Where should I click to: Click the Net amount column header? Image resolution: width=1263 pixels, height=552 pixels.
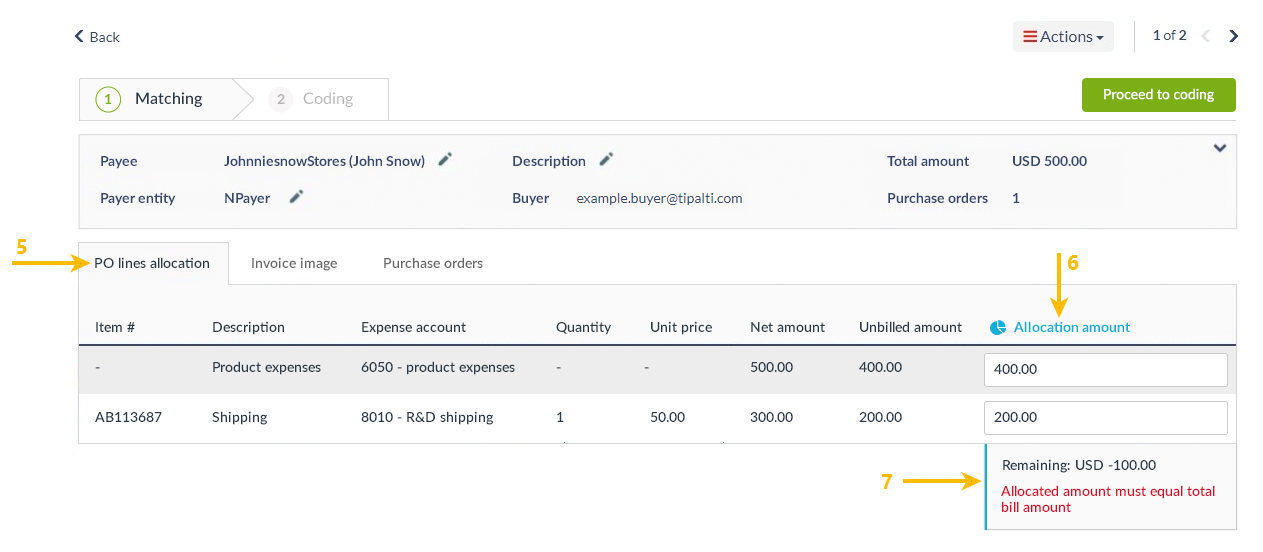(x=787, y=327)
